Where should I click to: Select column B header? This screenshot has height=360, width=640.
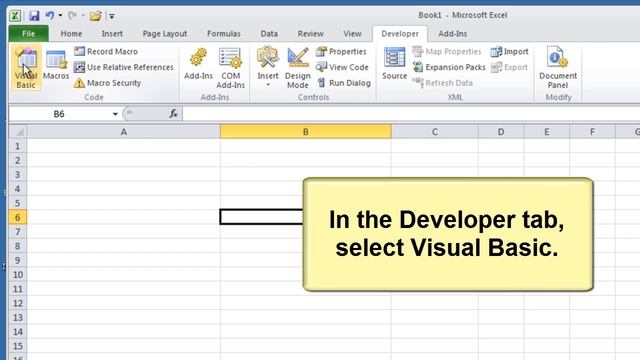(x=306, y=131)
